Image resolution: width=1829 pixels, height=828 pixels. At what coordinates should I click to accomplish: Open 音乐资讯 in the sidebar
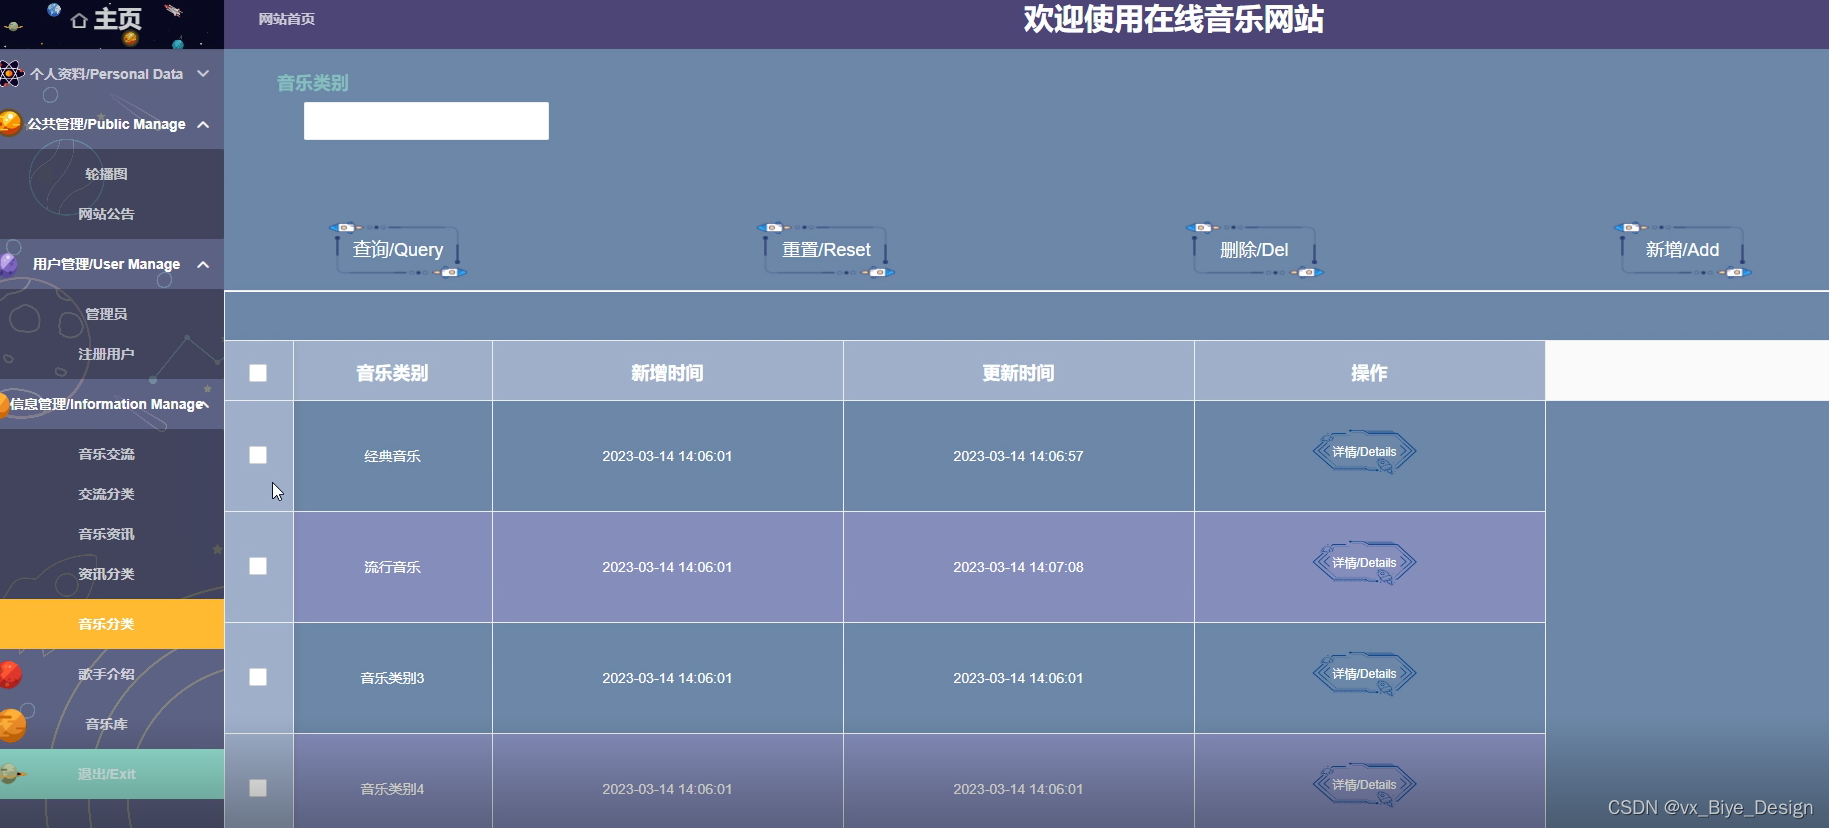pyautogui.click(x=106, y=534)
